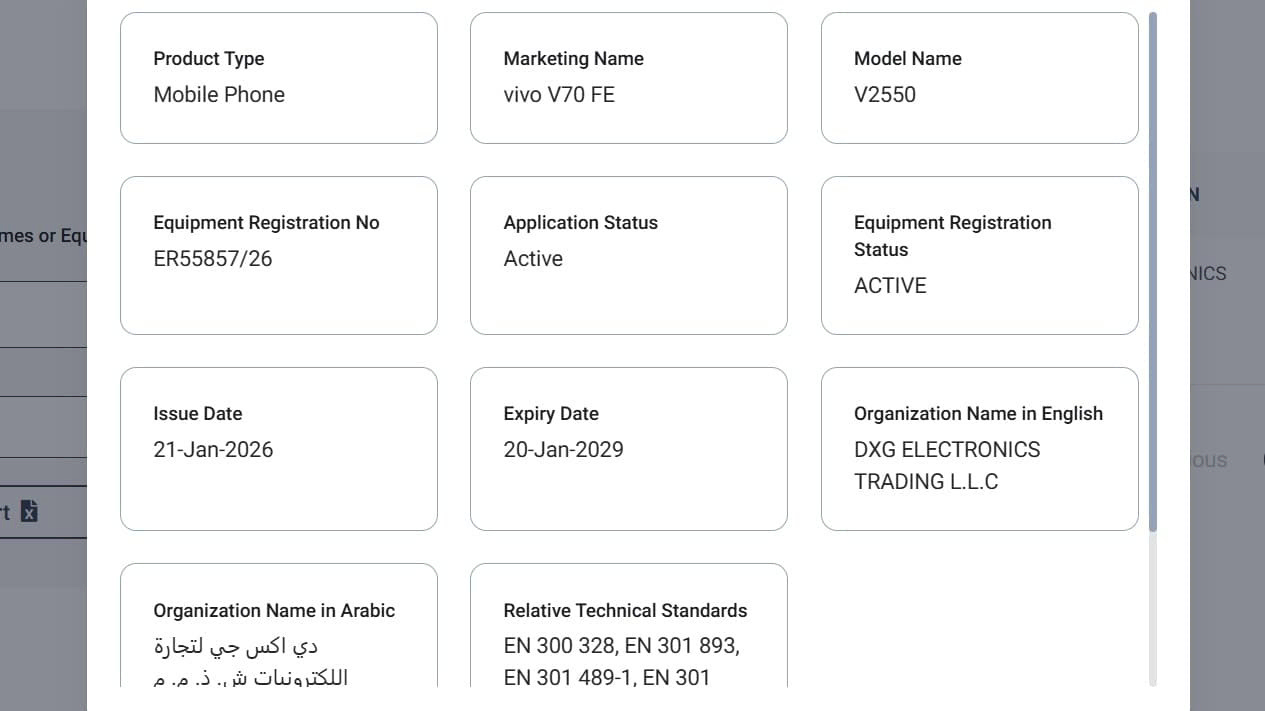Select the issue date 21-Jan-2026
The image size is (1265, 711).
click(x=213, y=450)
